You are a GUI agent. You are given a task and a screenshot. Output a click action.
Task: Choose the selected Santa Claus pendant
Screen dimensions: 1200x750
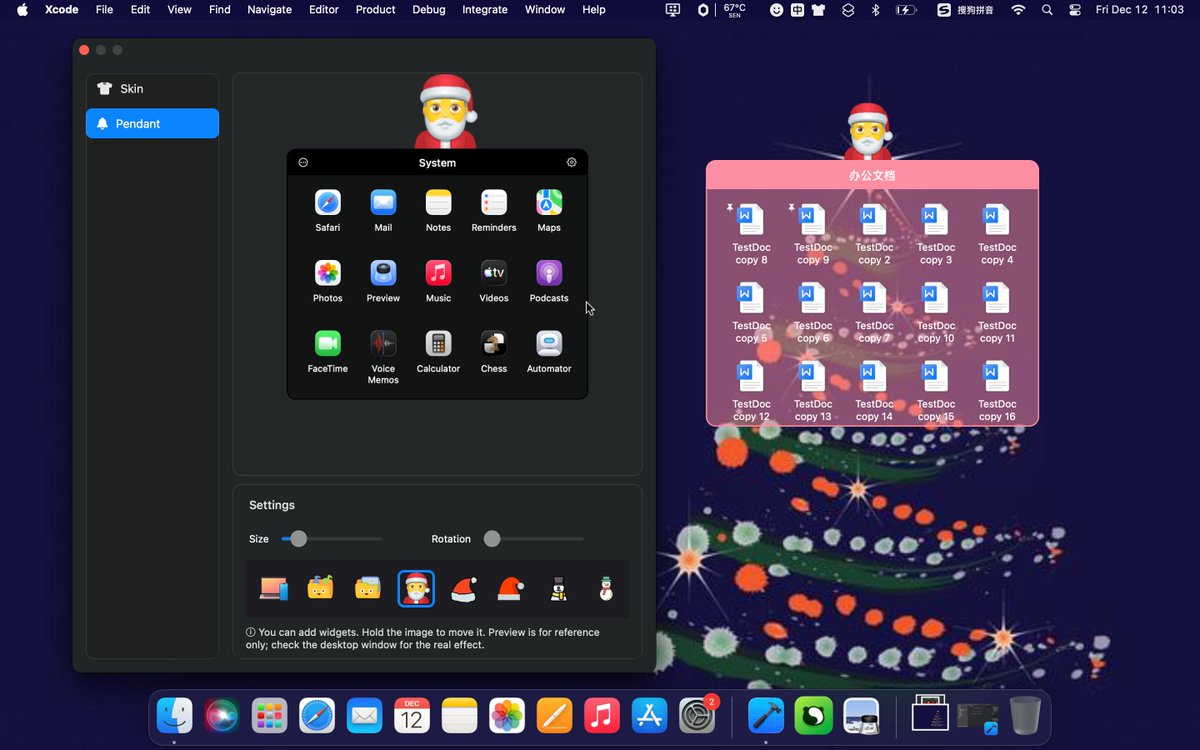pyautogui.click(x=416, y=588)
